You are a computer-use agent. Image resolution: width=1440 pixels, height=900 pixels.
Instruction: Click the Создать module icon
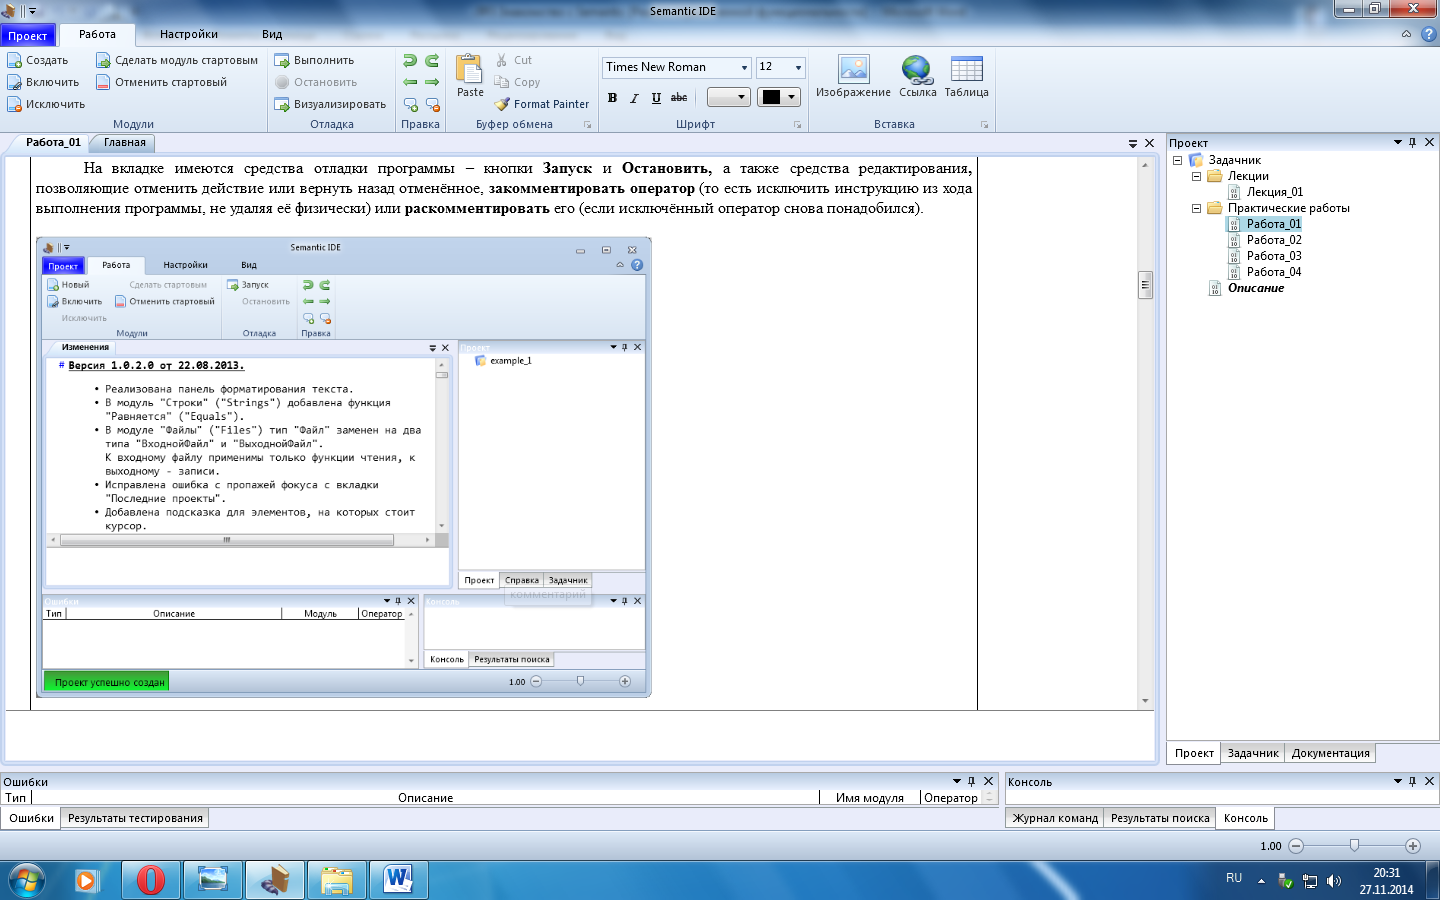[x=14, y=60]
